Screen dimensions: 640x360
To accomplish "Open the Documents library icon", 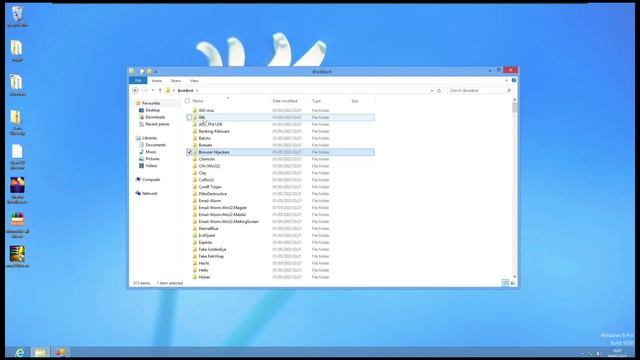I will [x=141, y=145].
